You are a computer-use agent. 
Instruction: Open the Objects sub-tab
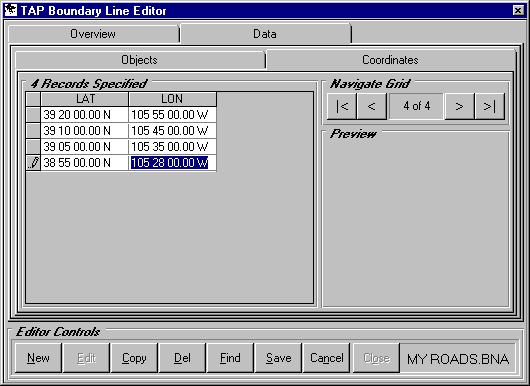pos(140,60)
